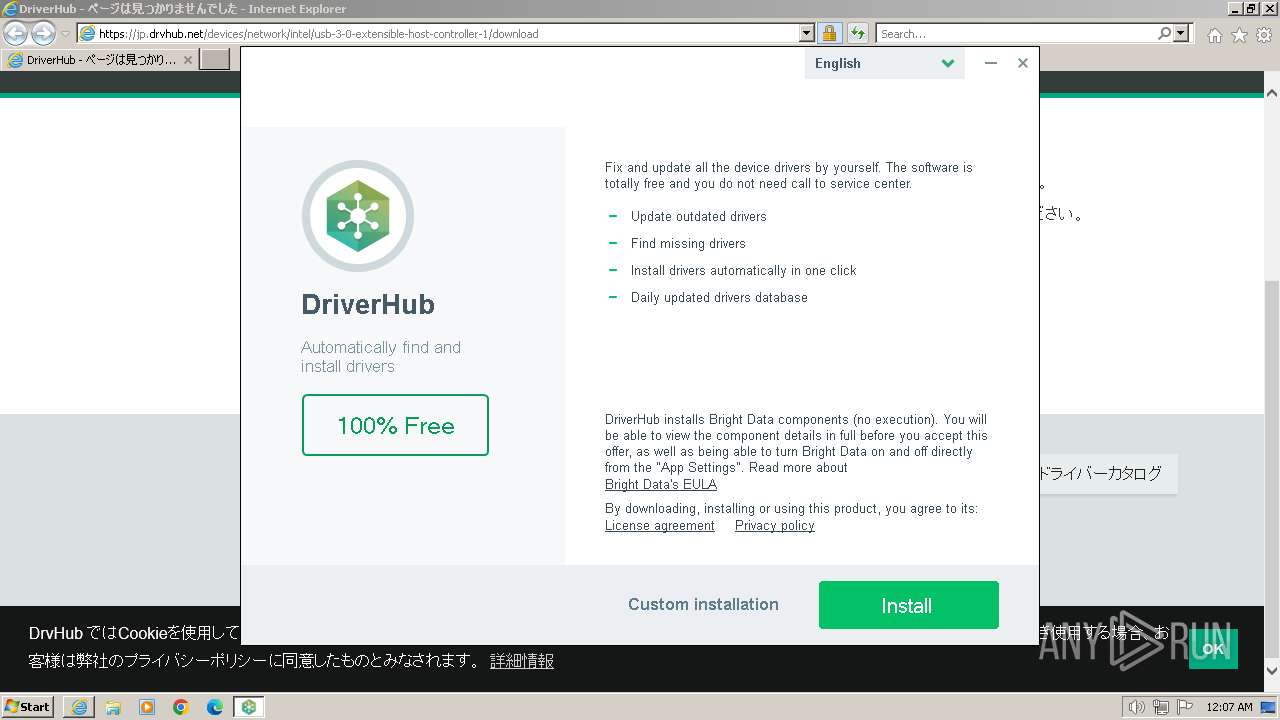The image size is (1280, 720).
Task: Open the License agreement link
Action: pos(660,526)
